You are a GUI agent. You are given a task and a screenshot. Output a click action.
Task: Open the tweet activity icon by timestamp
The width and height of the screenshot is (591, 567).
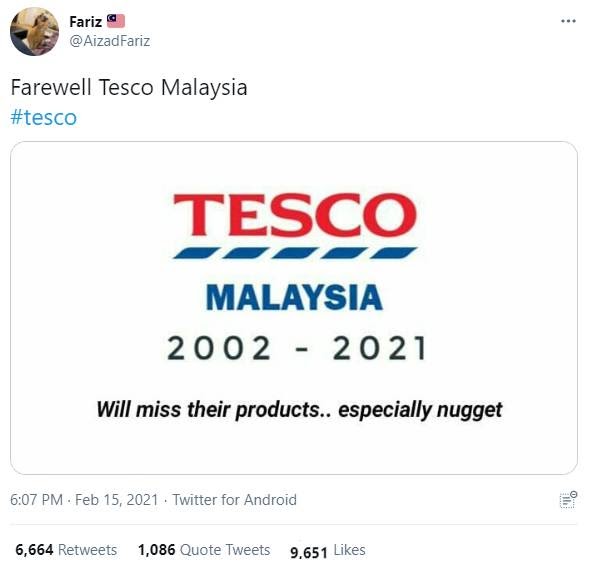pos(568,500)
